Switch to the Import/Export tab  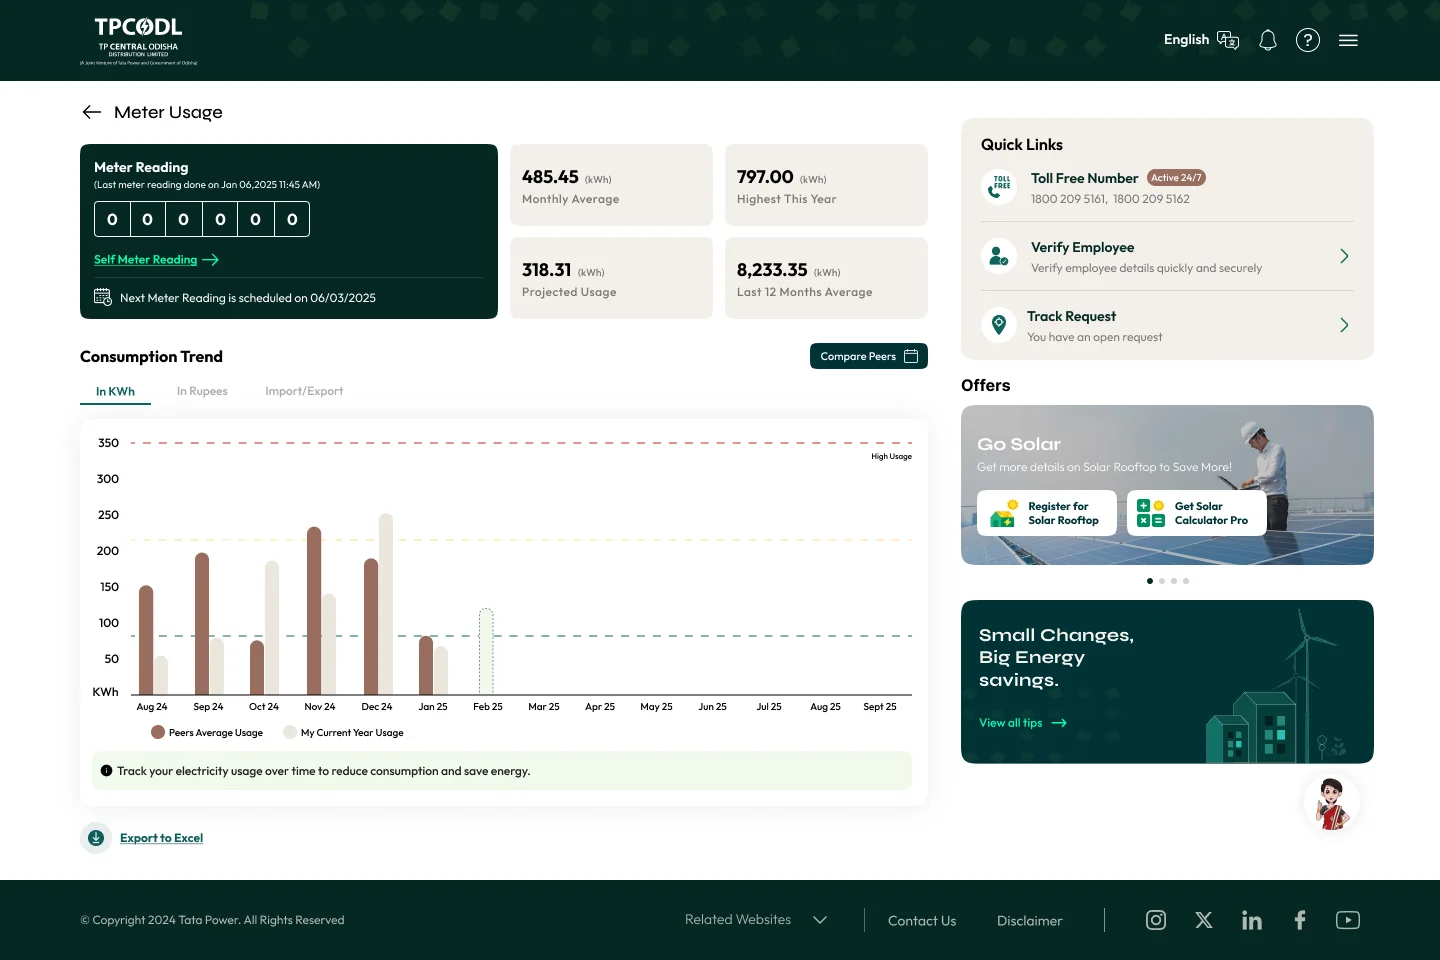304,391
